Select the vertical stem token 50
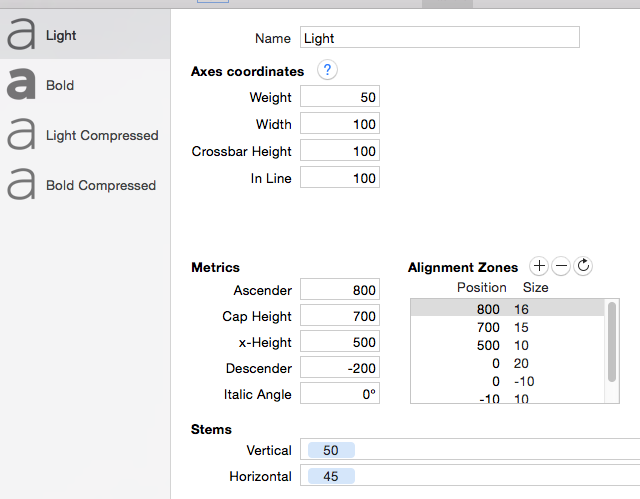 331,450
